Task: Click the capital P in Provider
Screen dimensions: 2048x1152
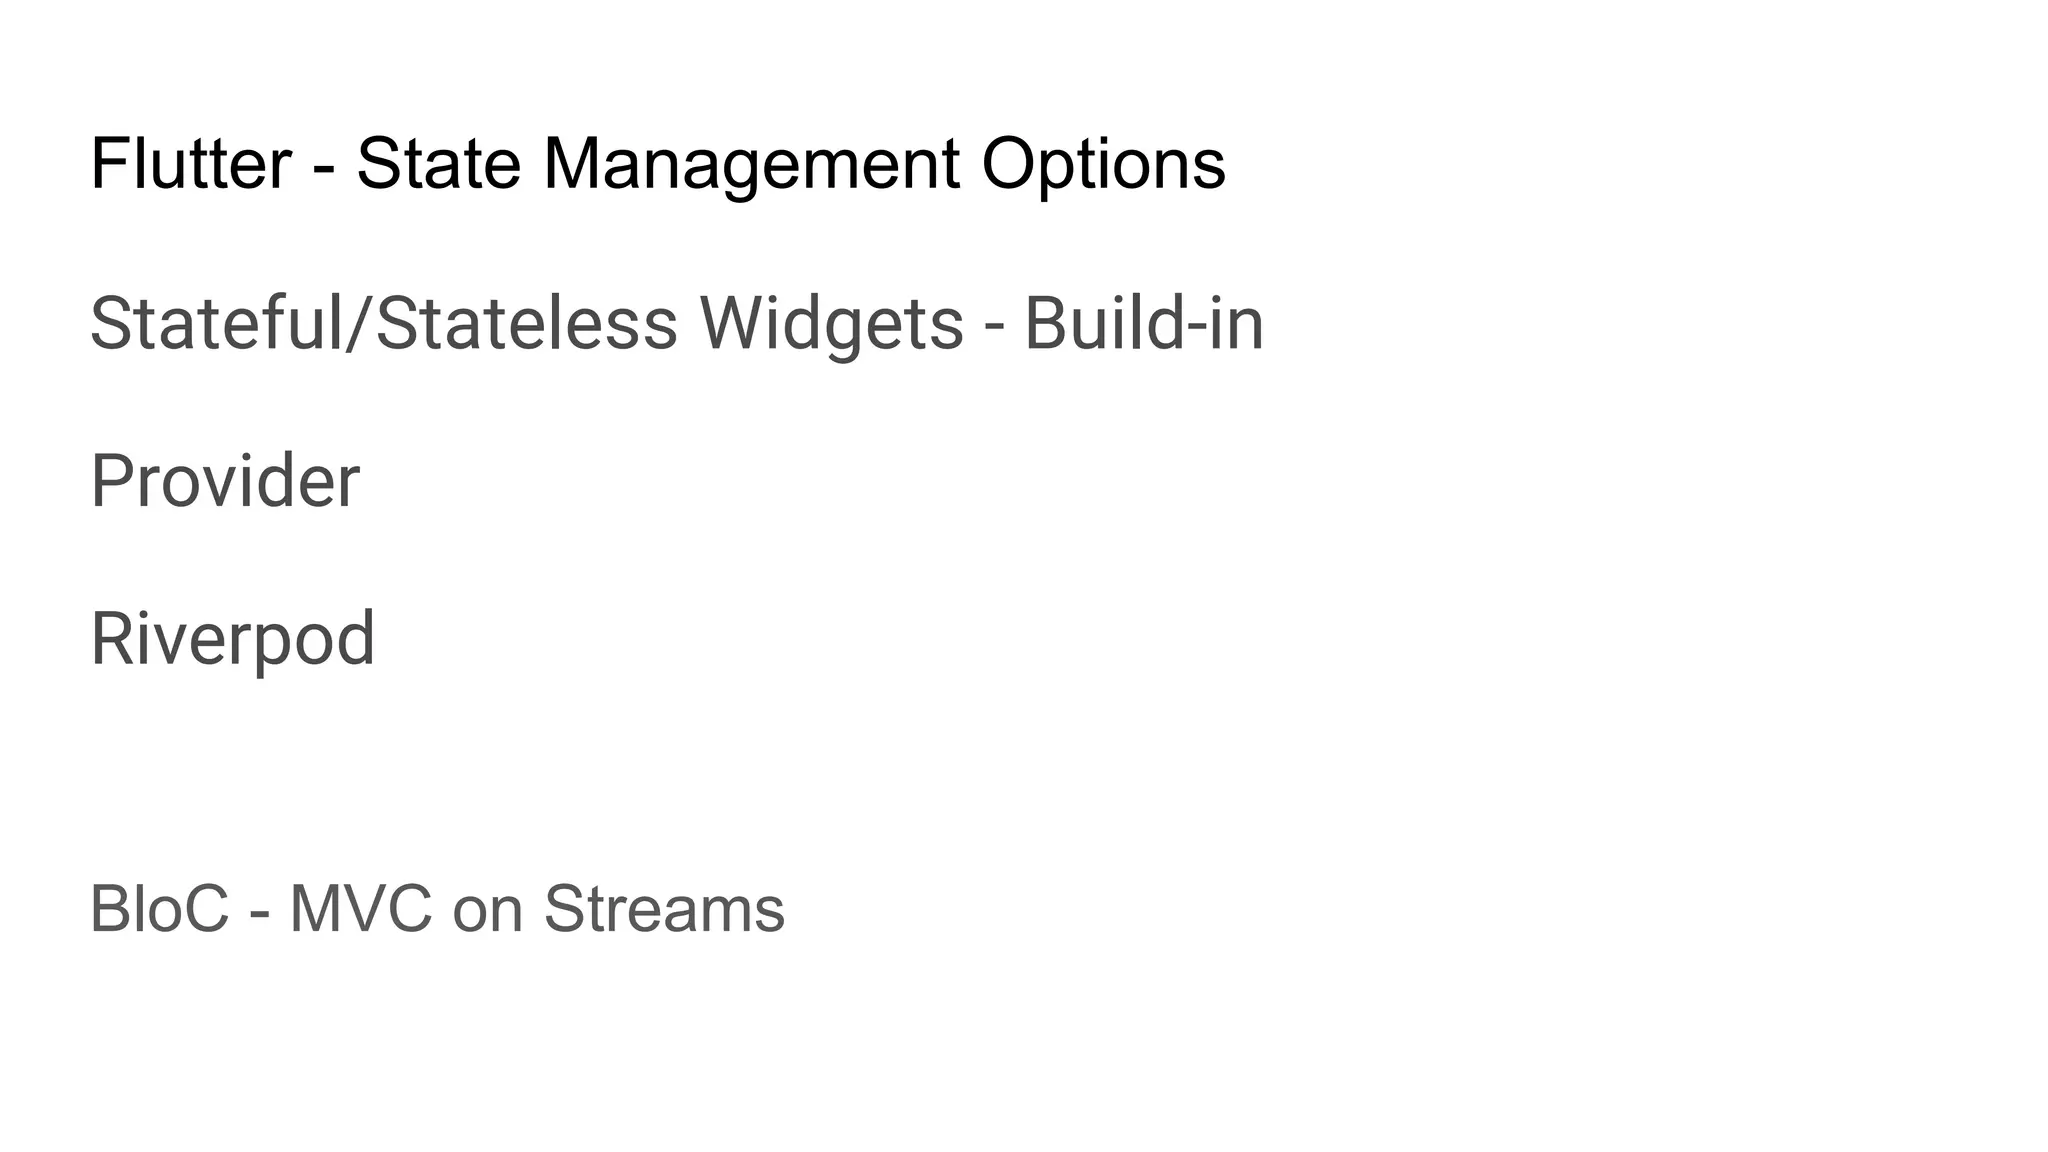Action: pos(112,481)
